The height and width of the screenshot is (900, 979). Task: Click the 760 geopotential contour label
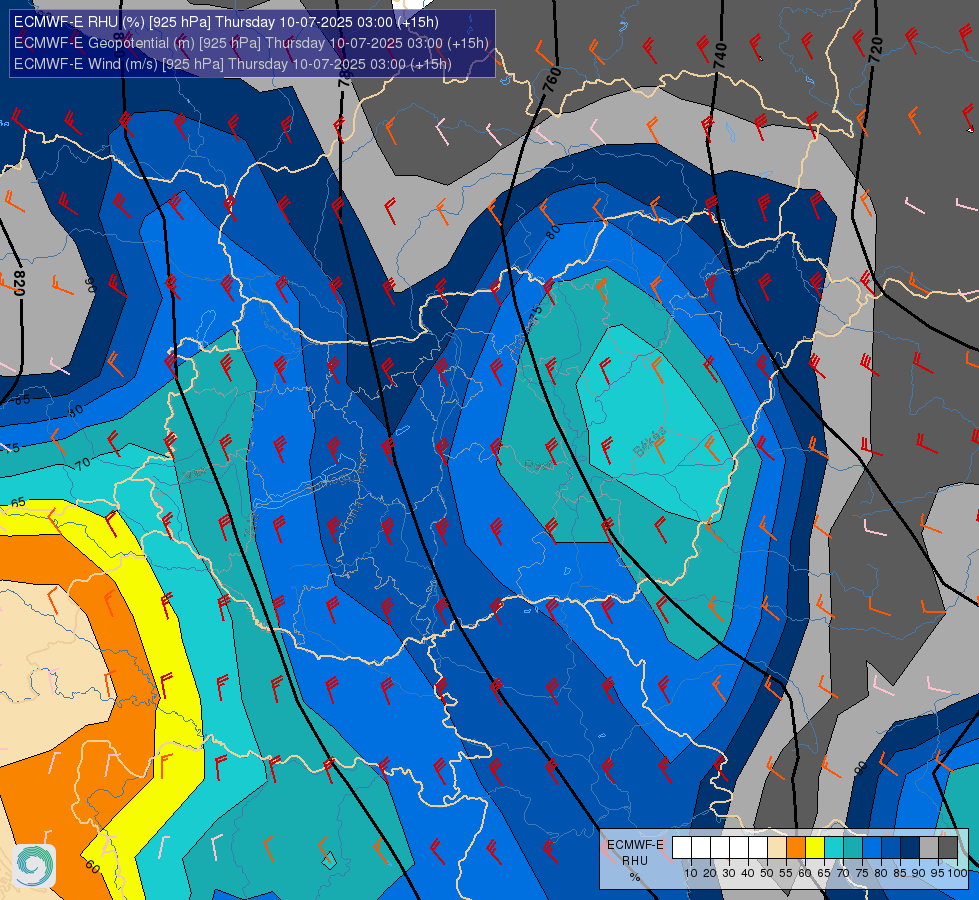[x=552, y=80]
